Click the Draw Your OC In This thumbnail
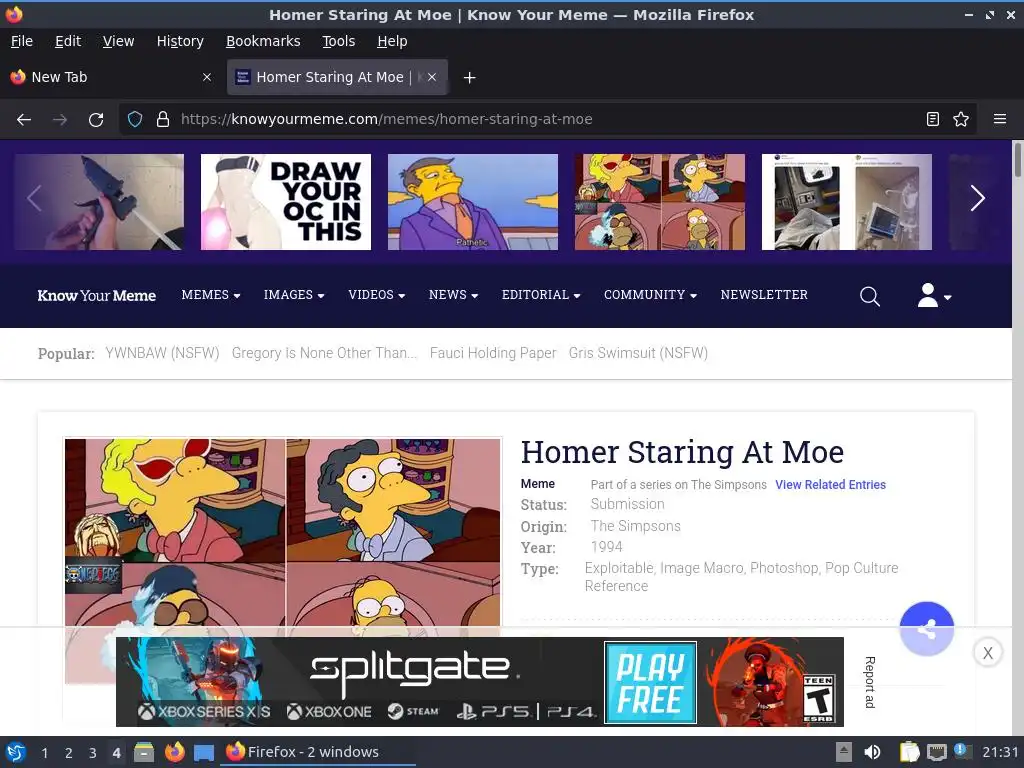 pyautogui.click(x=285, y=202)
